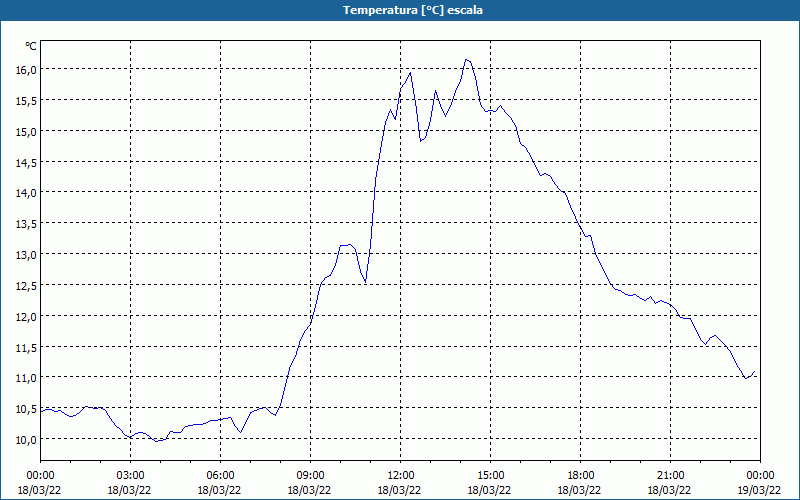Click the temperature curve's highest peak above 16,0
The height and width of the screenshot is (500, 800).
click(466, 60)
